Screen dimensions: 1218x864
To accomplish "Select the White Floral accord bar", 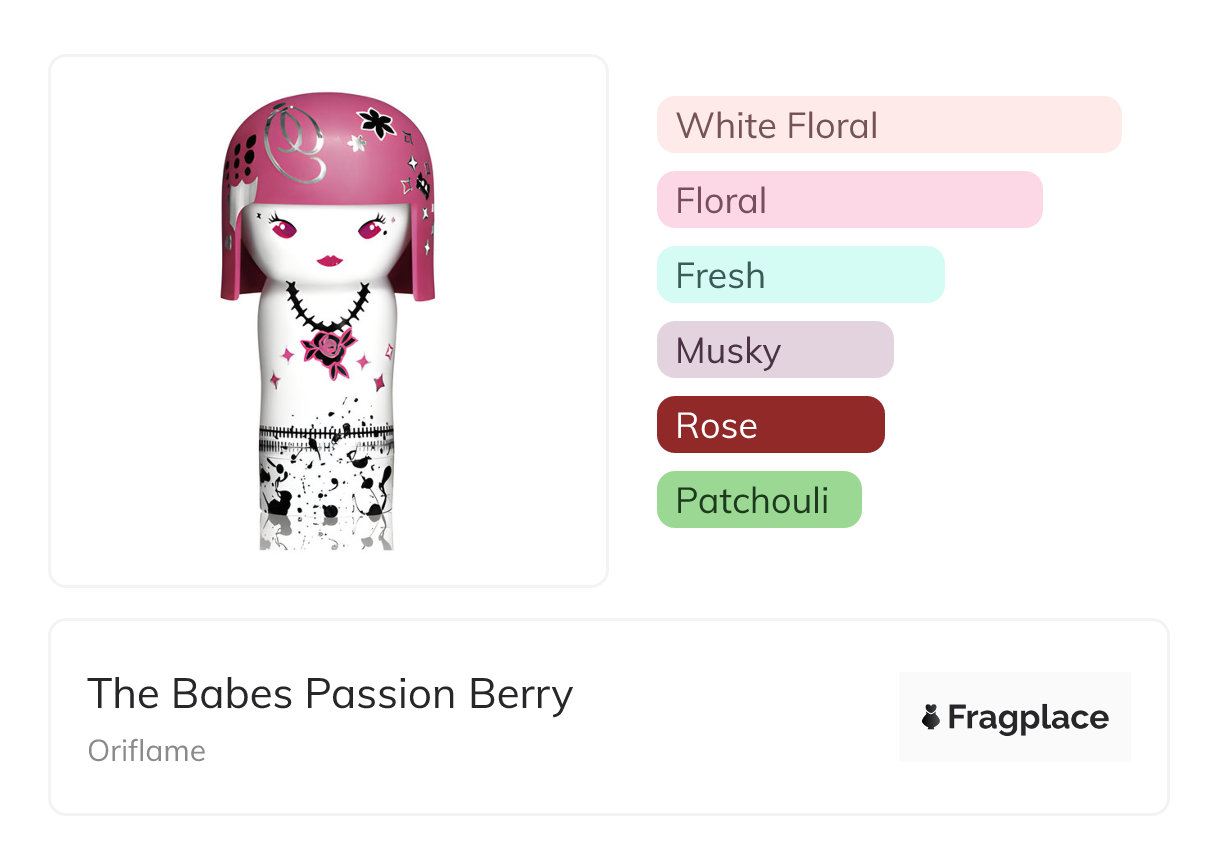I will point(888,125).
